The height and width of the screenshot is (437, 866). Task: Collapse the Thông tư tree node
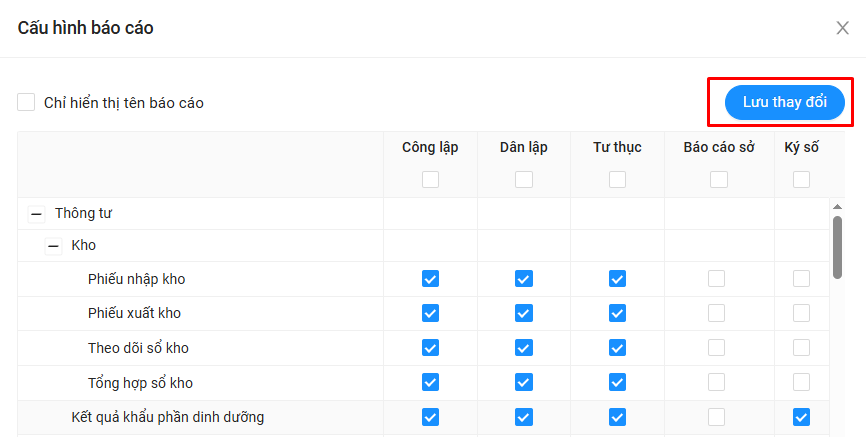(x=37, y=214)
